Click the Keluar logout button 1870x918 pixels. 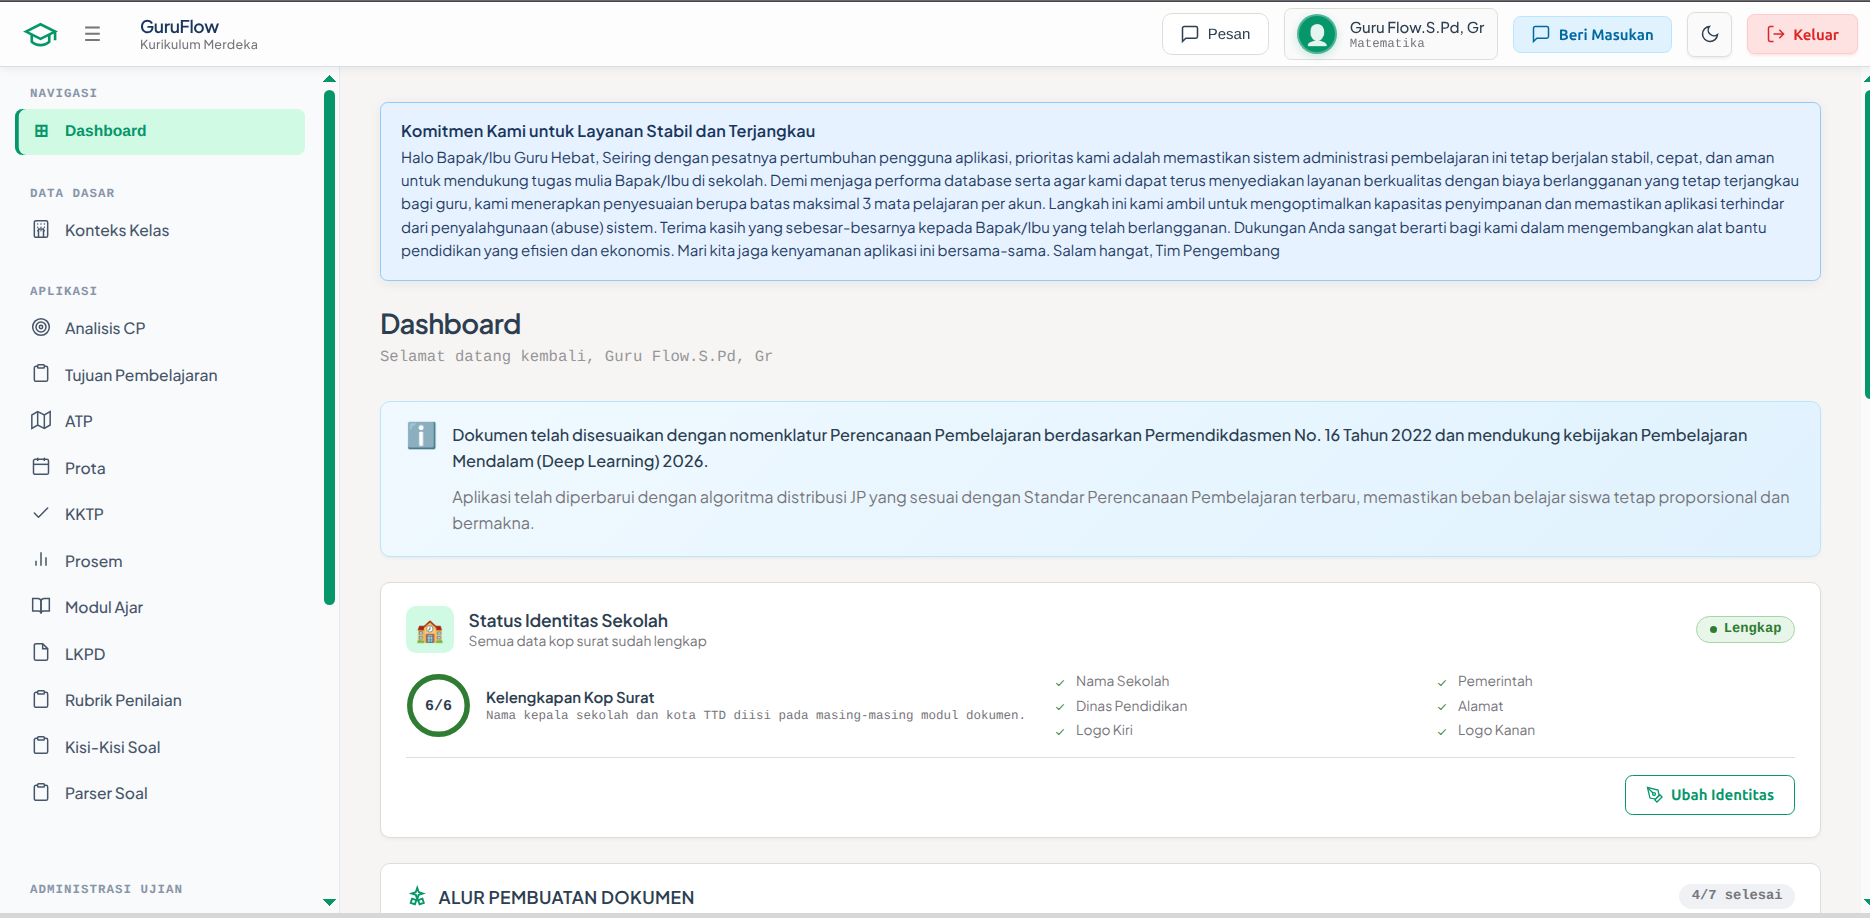point(1802,34)
